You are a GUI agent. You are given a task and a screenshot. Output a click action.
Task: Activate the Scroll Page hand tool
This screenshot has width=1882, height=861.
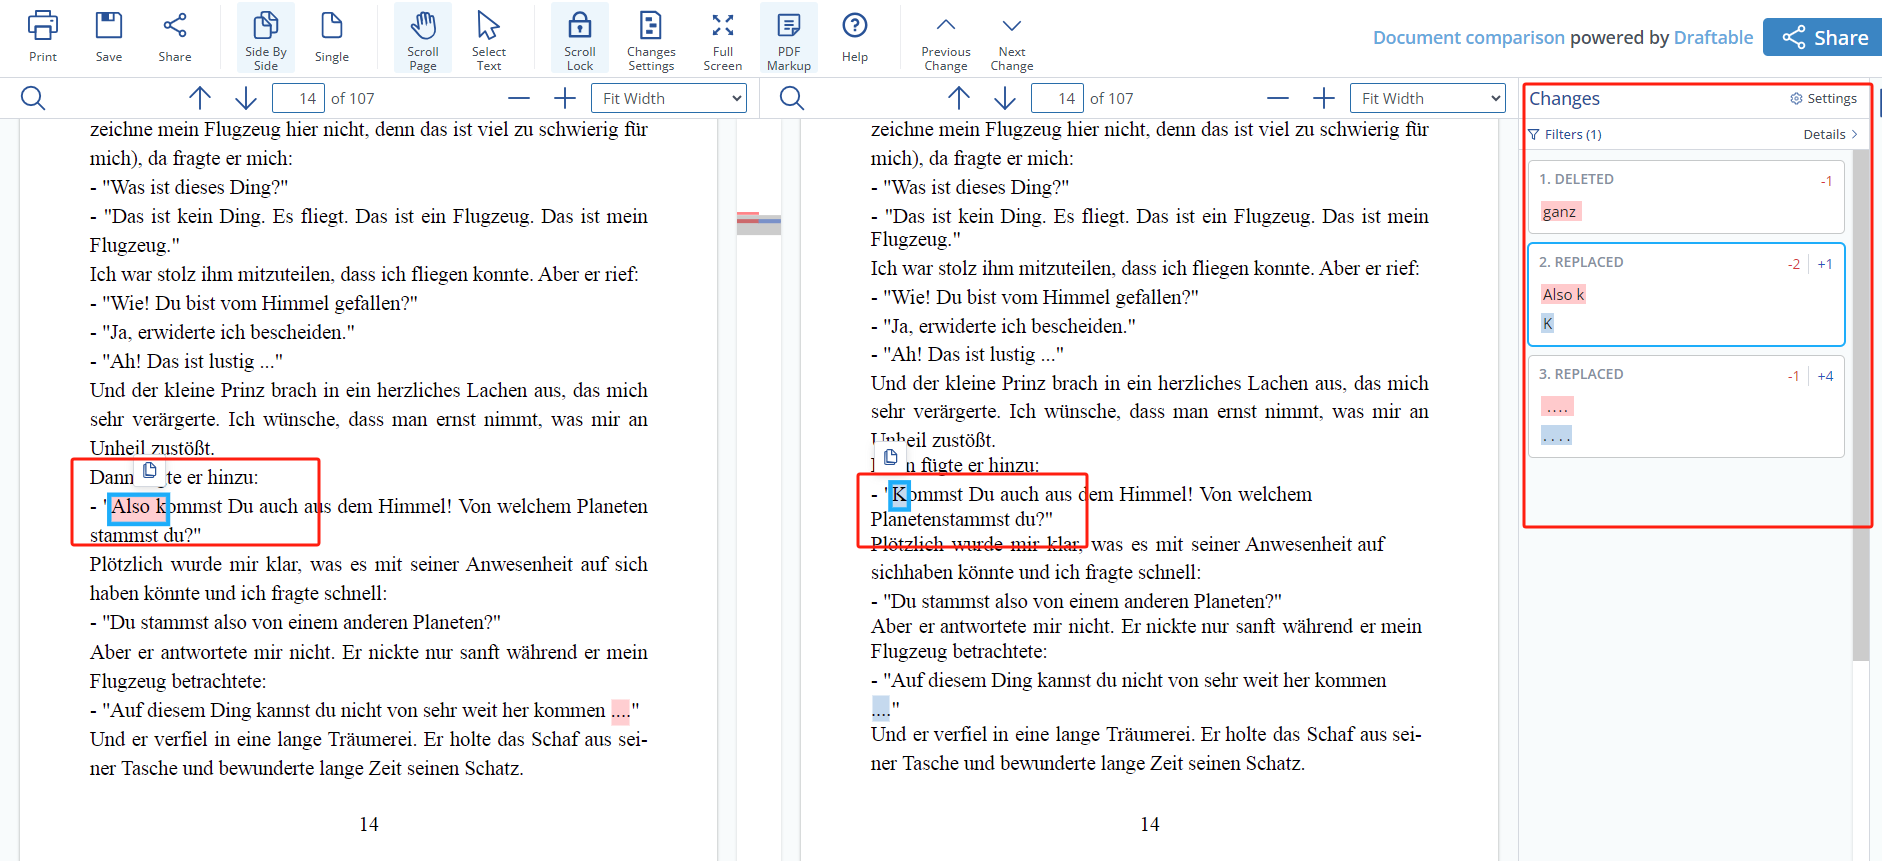[x=423, y=38]
